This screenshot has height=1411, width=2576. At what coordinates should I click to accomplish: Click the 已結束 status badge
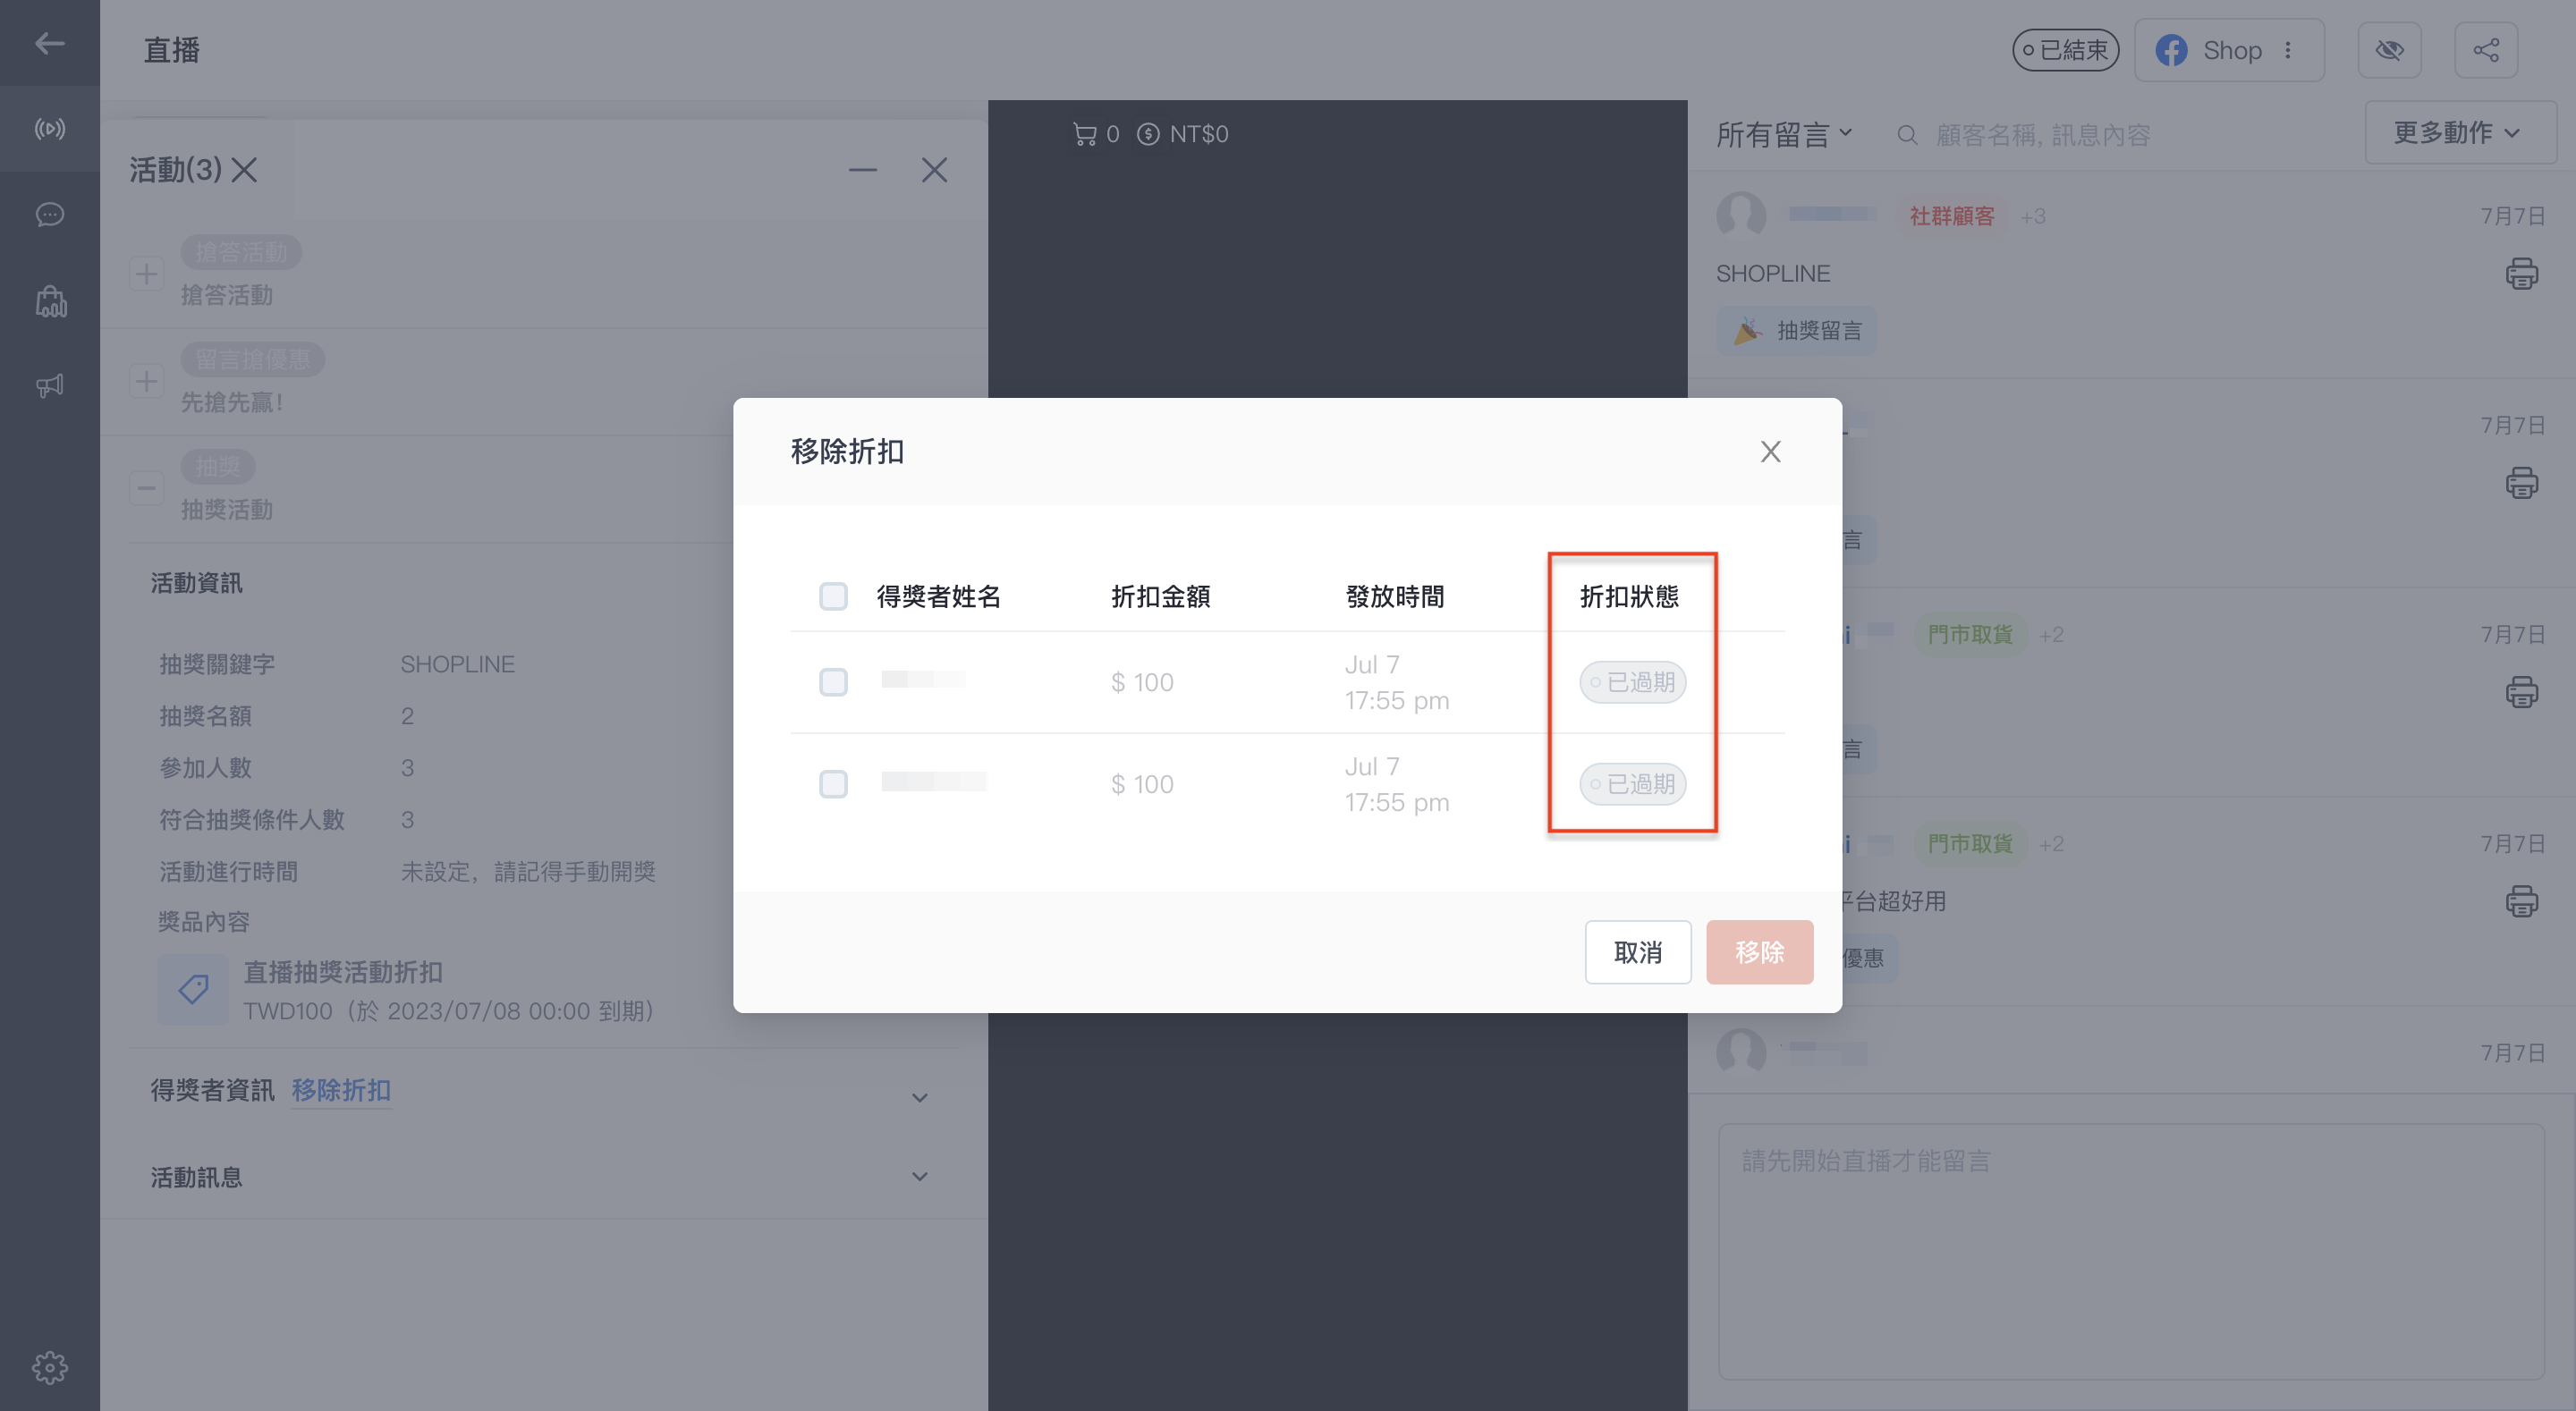coord(2065,50)
